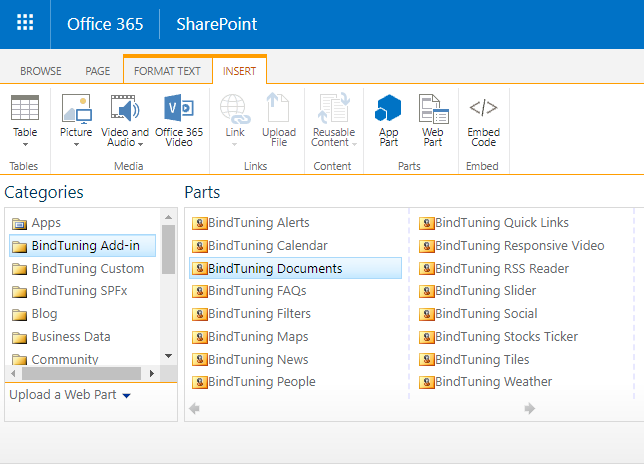The height and width of the screenshot is (467, 644).
Task: Click the BindTuning FAQs part icon
Action: click(x=200, y=291)
